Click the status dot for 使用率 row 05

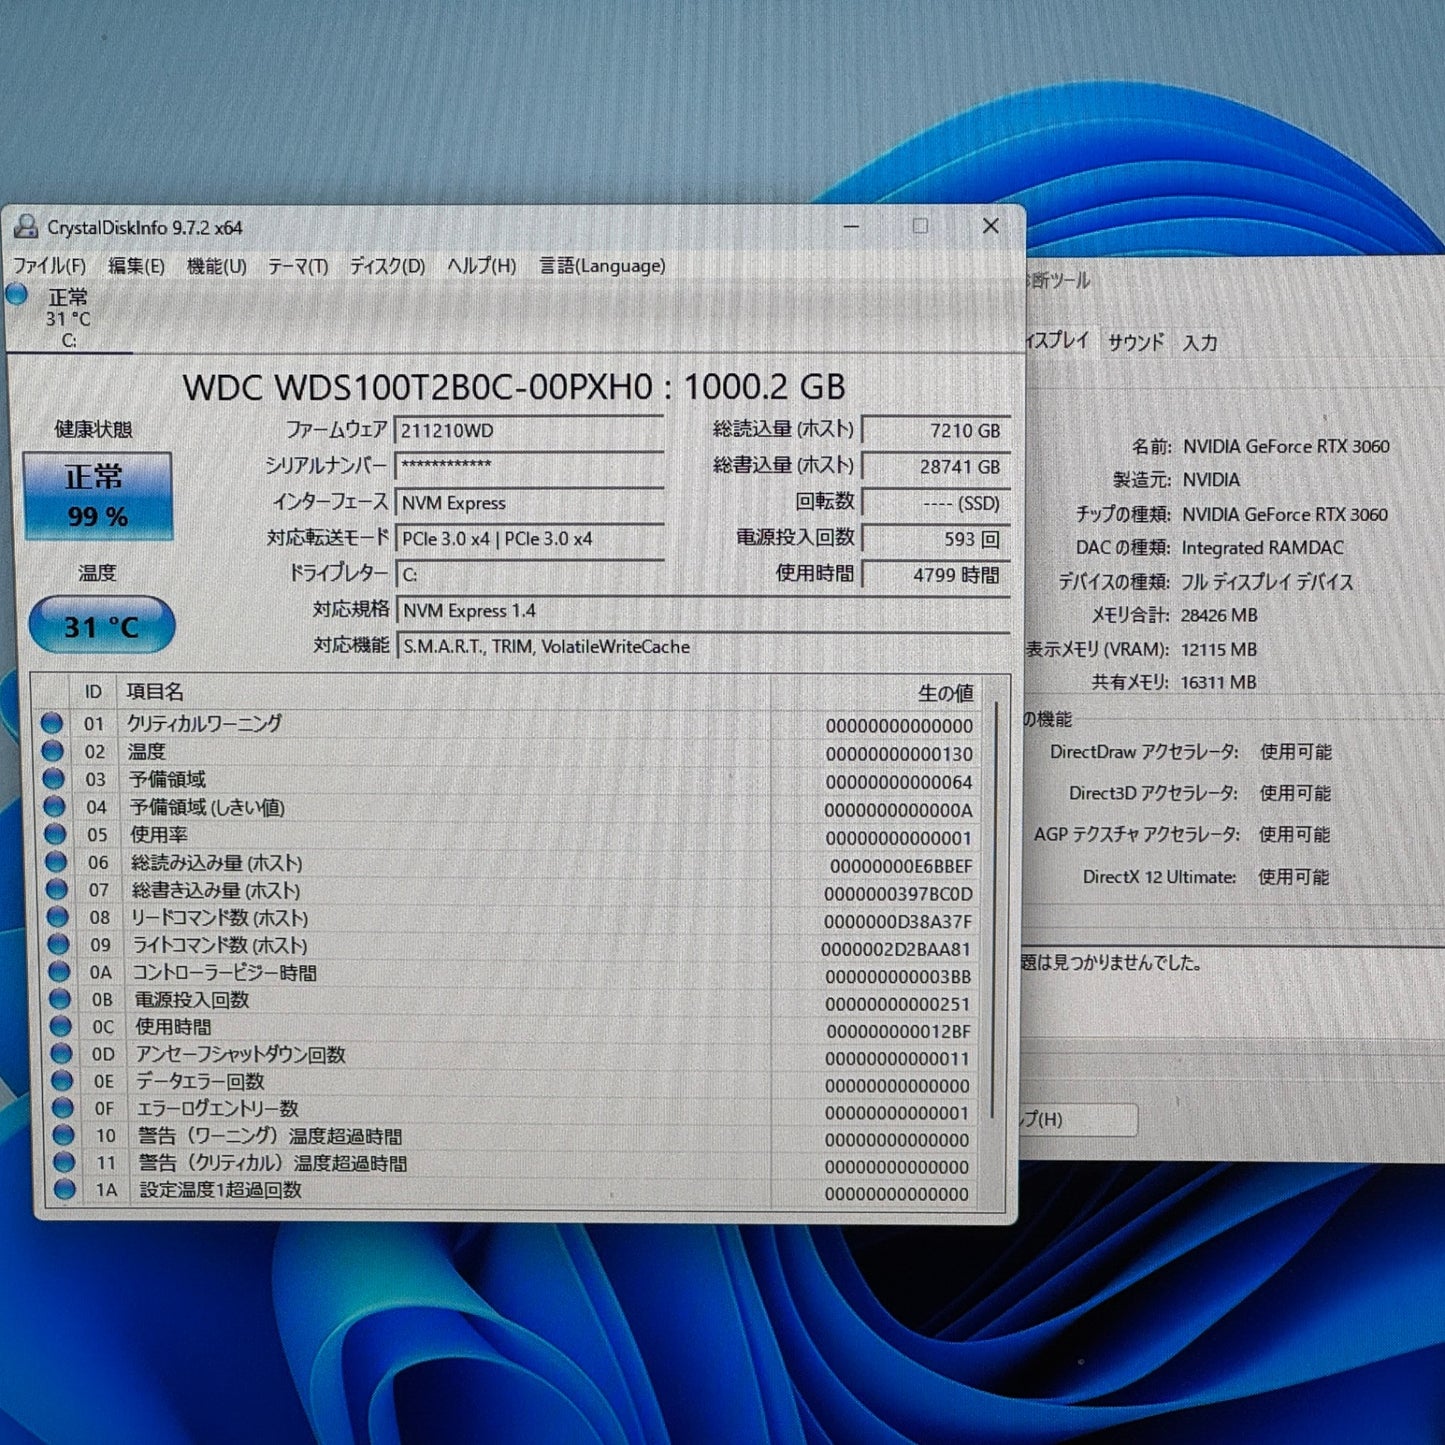coord(56,834)
